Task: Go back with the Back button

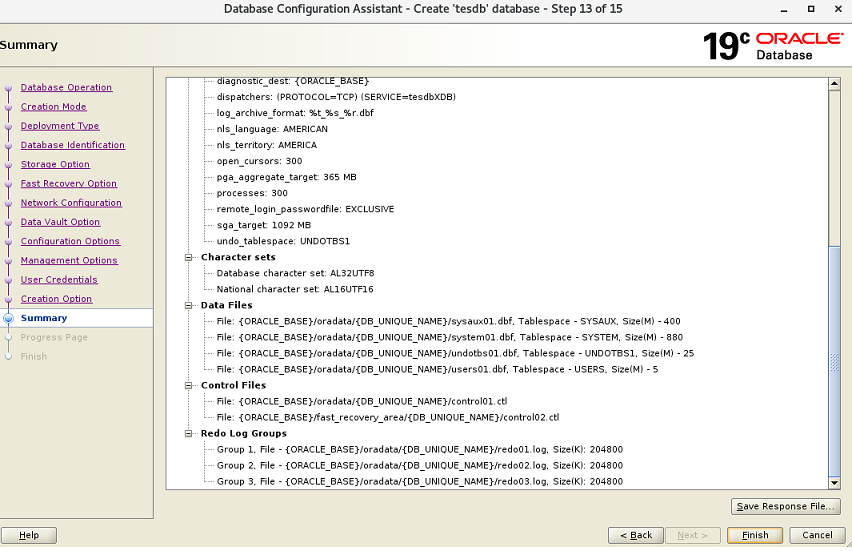Action: pyautogui.click(x=634, y=535)
